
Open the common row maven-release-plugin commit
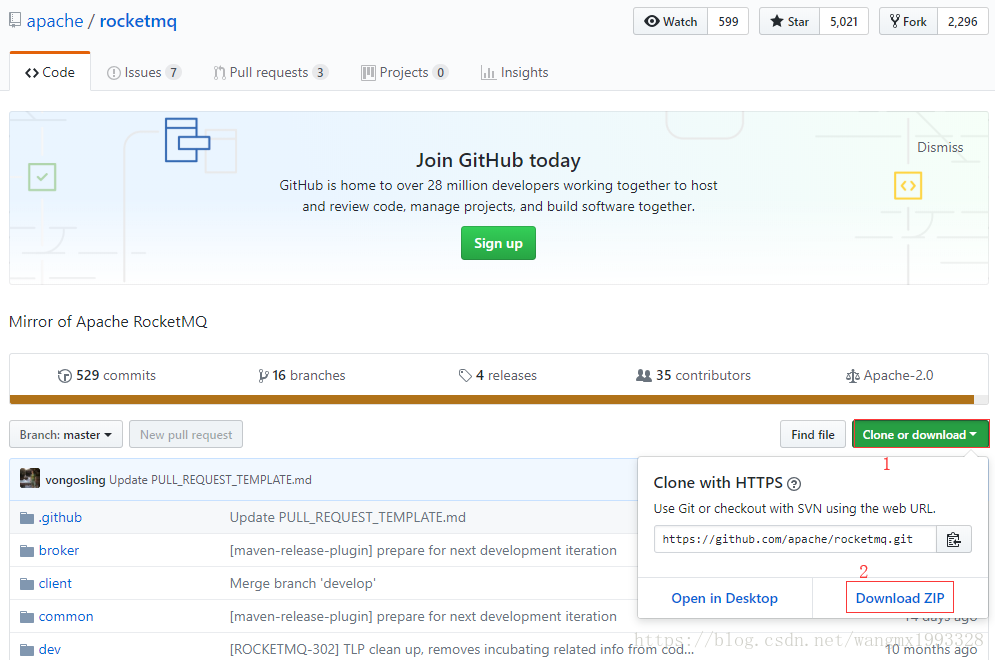[423, 616]
